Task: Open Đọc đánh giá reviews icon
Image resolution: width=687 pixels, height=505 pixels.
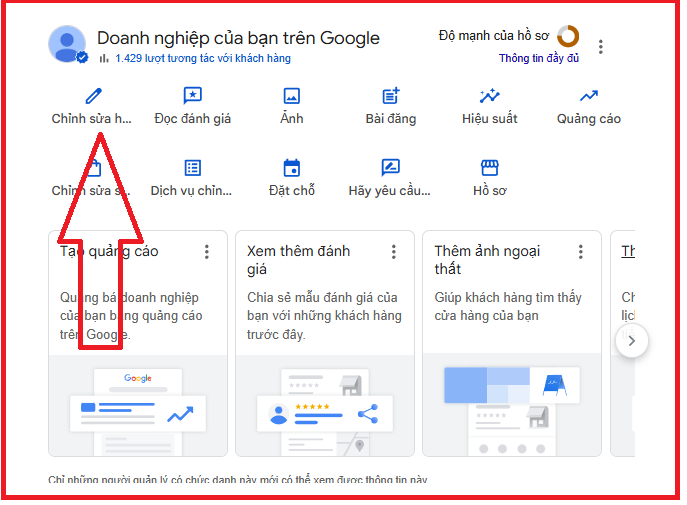Action: coord(192,97)
